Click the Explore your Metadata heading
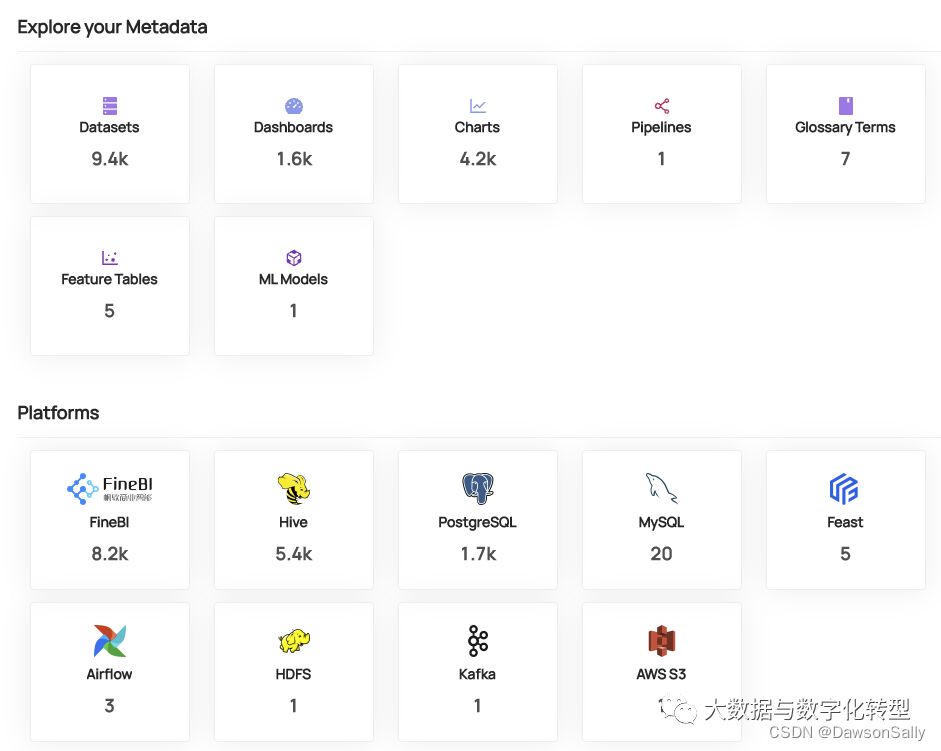 [x=112, y=26]
